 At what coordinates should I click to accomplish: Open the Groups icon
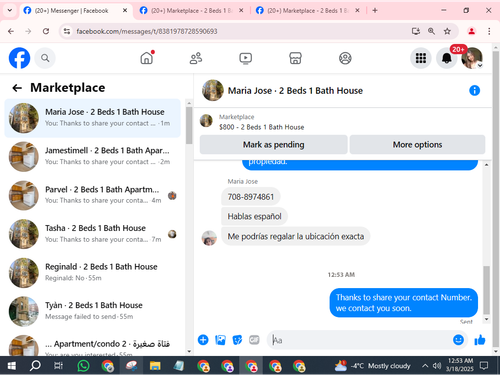(x=345, y=58)
